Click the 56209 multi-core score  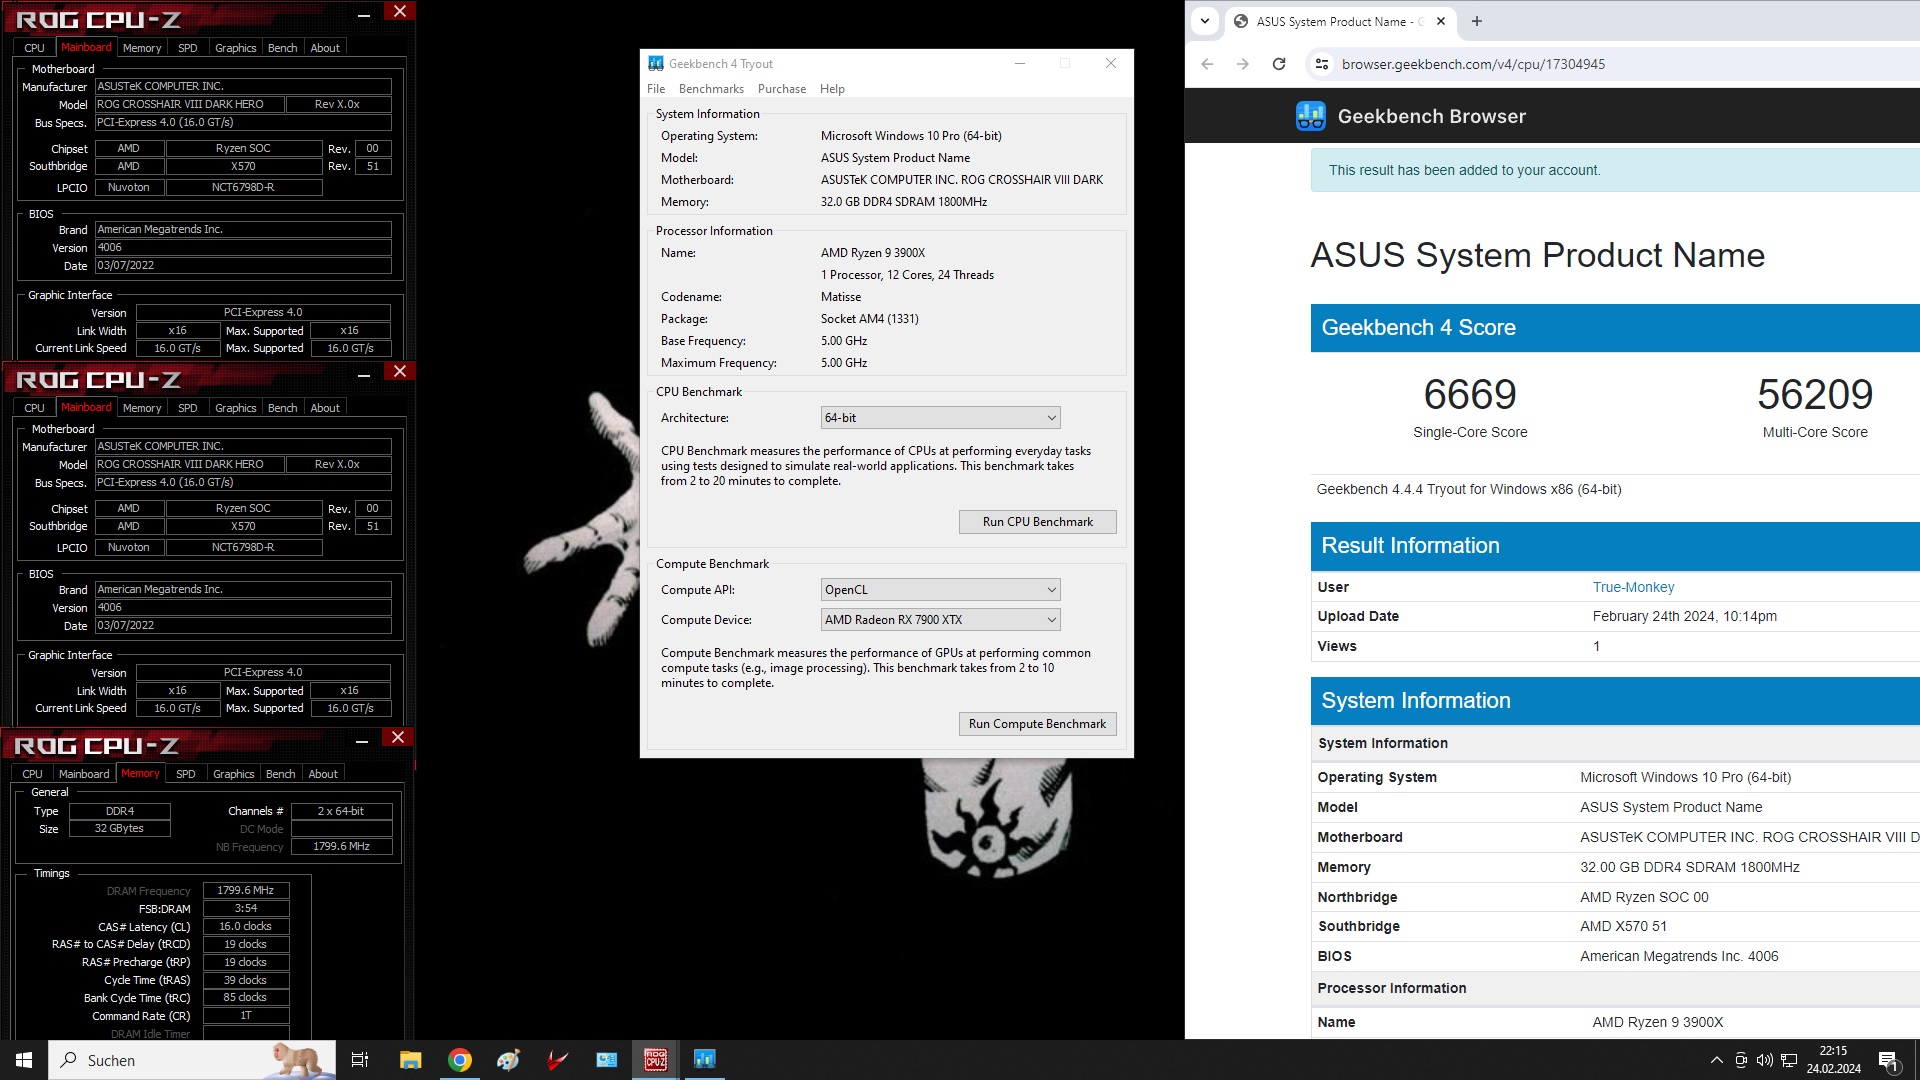pyautogui.click(x=1815, y=395)
